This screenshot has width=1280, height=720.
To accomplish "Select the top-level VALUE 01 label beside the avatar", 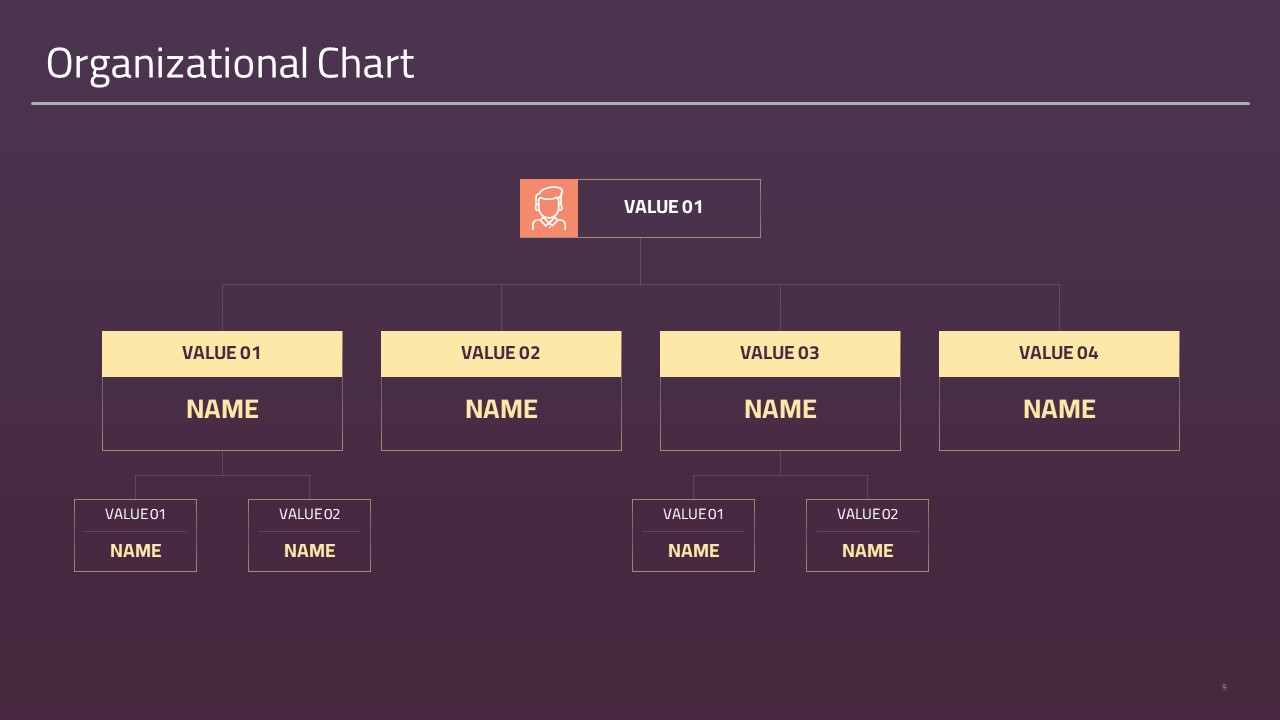I will [663, 207].
